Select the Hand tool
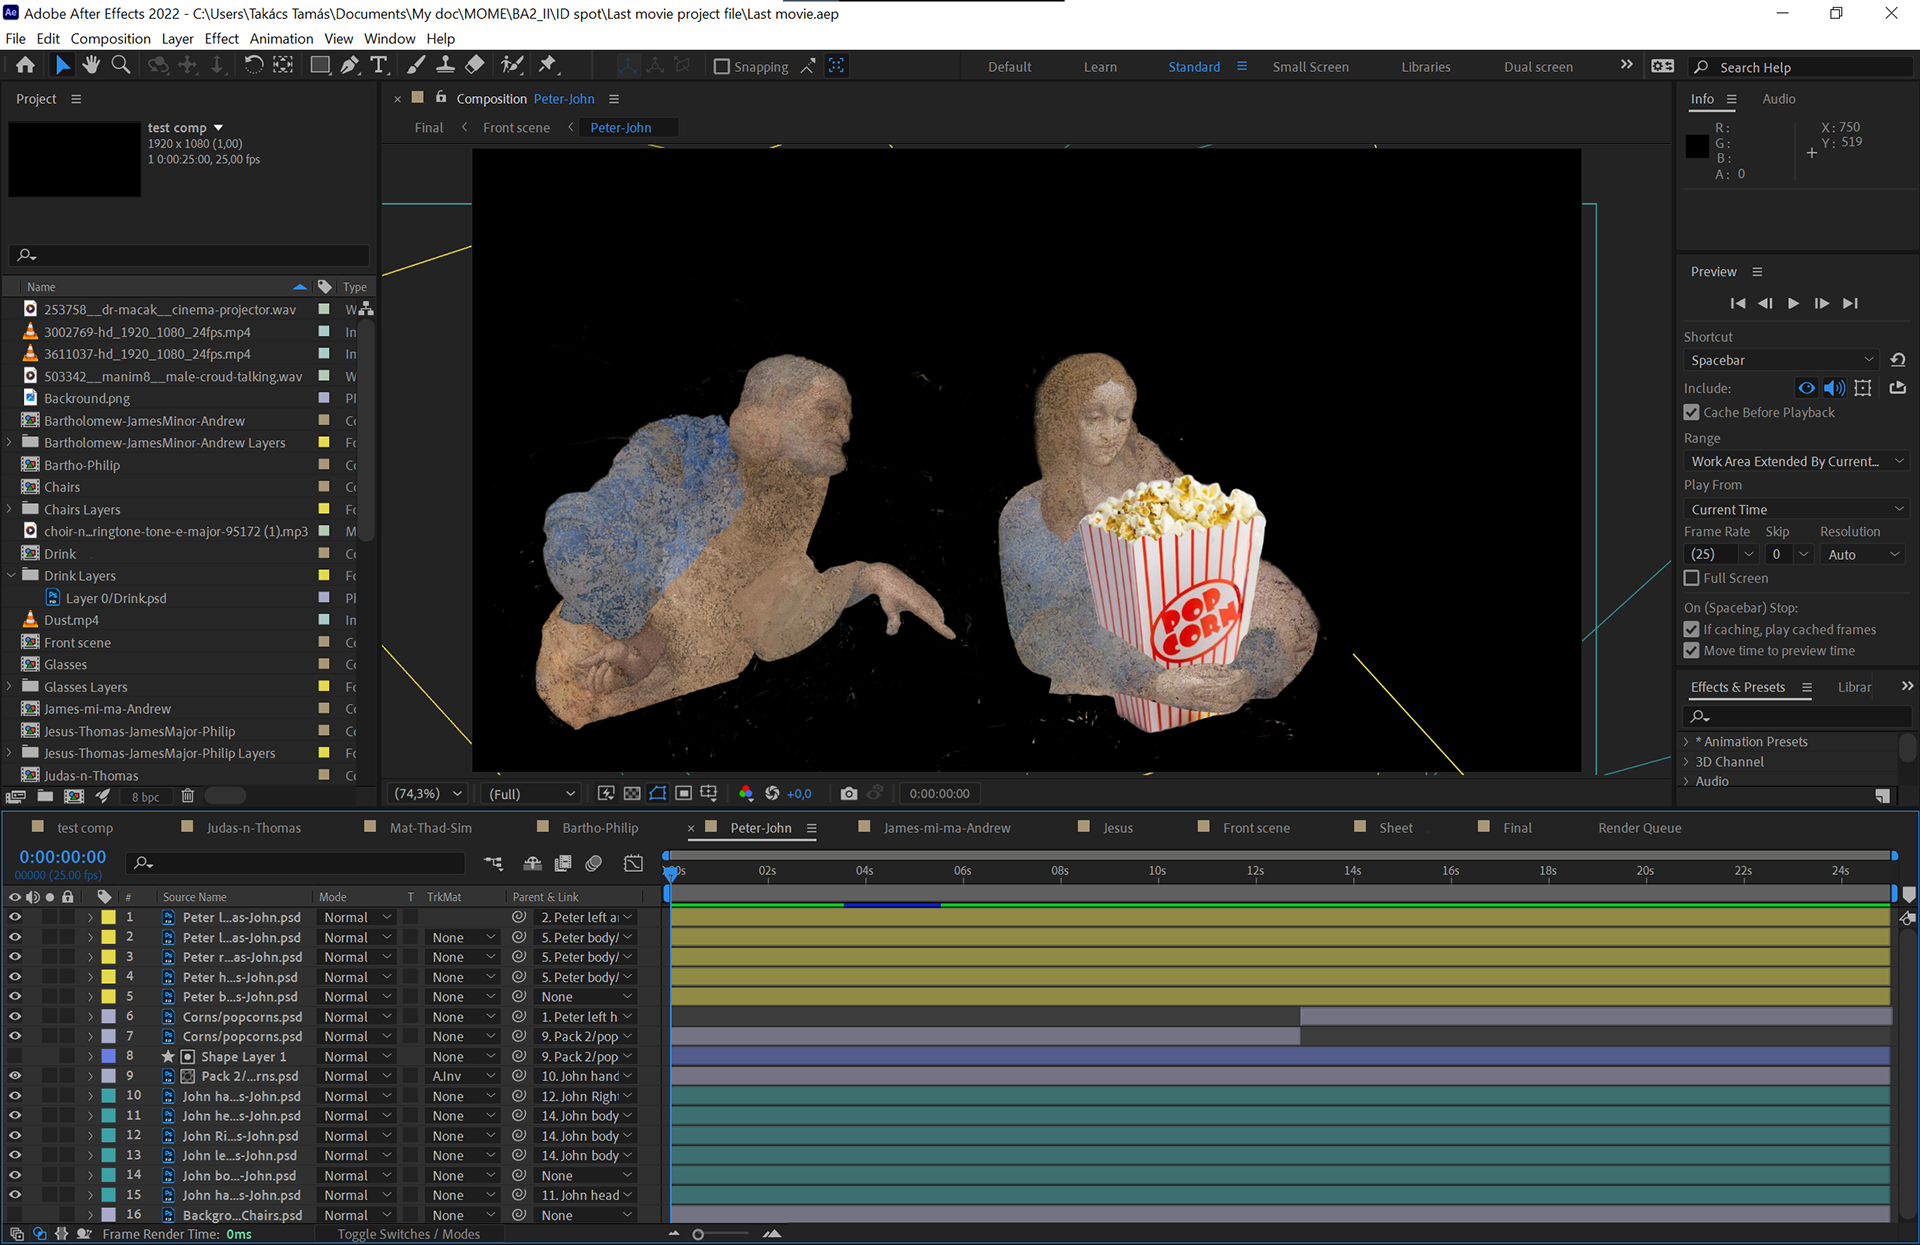The height and width of the screenshot is (1245, 1920). tap(91, 65)
